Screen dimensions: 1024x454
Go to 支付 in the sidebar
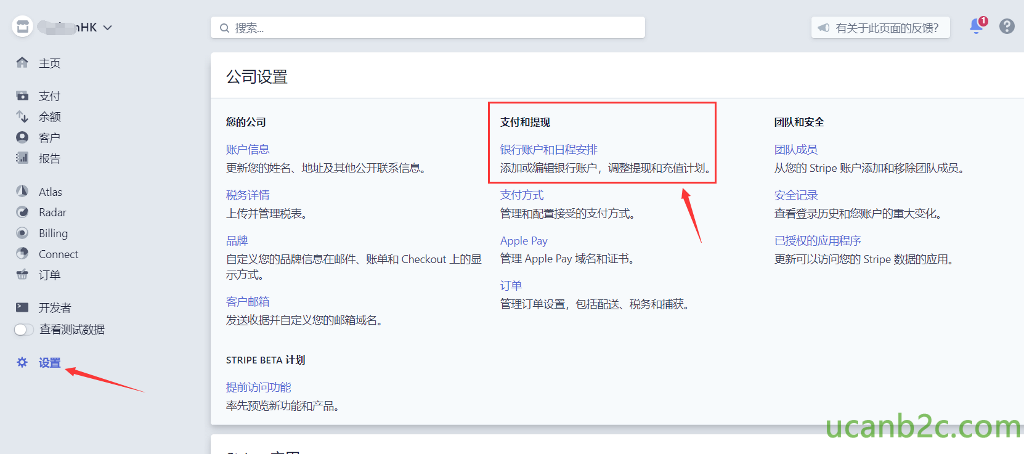tap(50, 96)
